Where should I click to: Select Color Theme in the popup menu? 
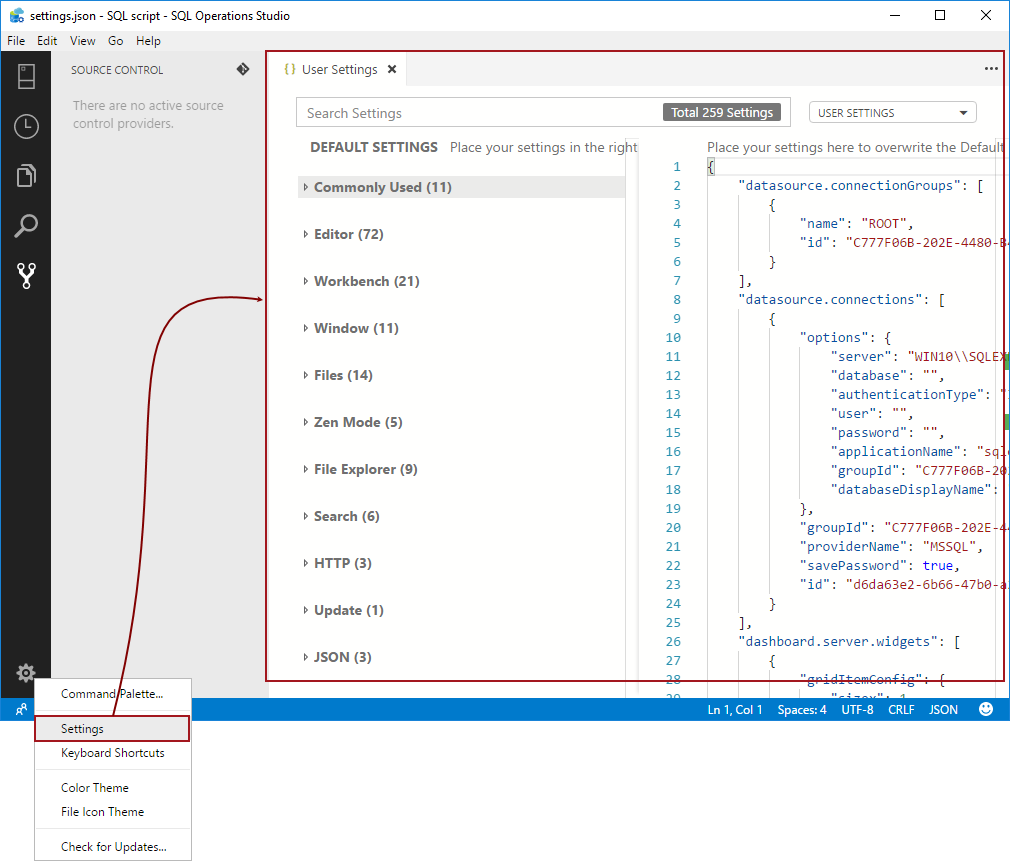pos(95,788)
